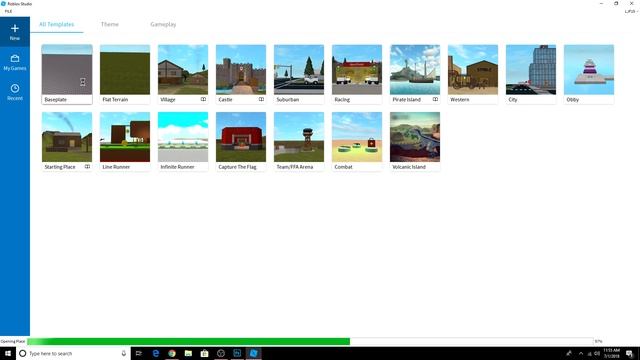
Task: Click the Cortana microphone icon
Action: tap(124, 353)
